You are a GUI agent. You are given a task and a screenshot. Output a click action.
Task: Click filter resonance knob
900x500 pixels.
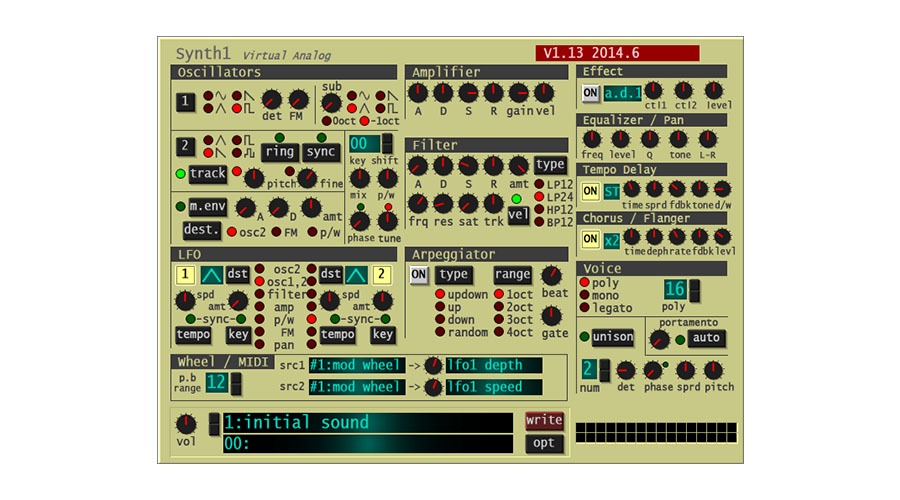[x=443, y=203]
